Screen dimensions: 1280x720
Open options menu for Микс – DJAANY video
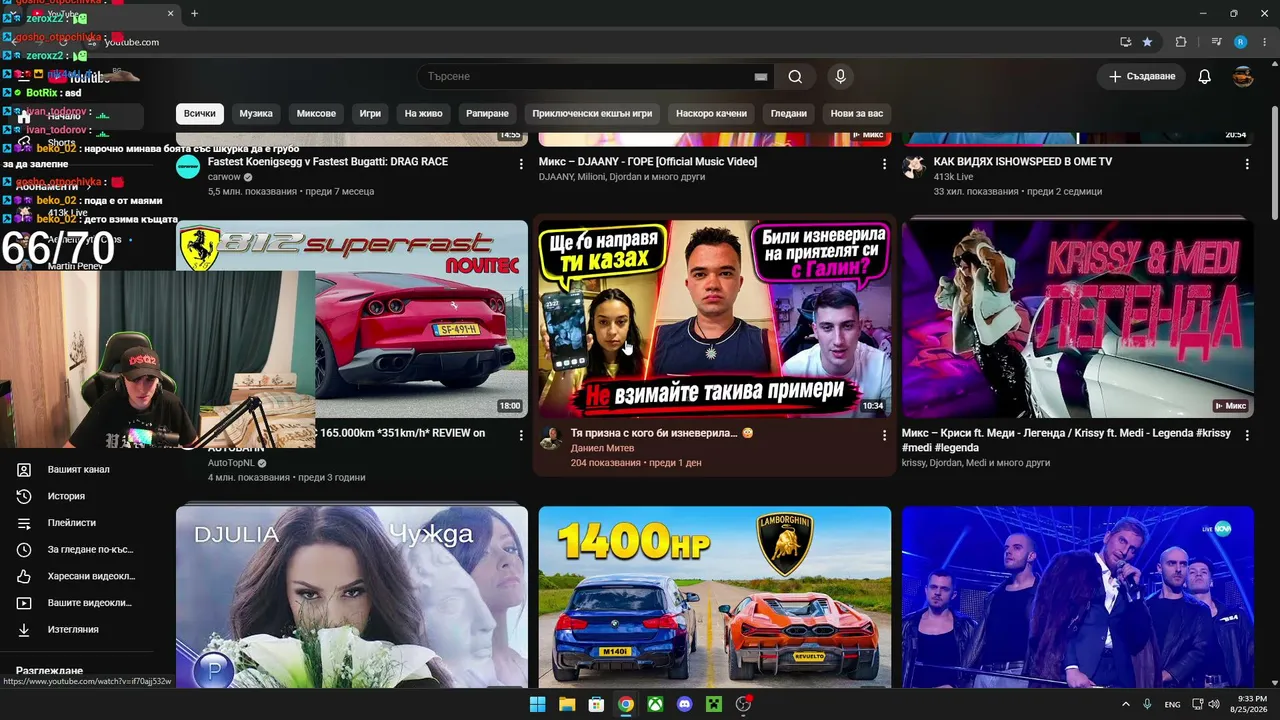(x=884, y=164)
